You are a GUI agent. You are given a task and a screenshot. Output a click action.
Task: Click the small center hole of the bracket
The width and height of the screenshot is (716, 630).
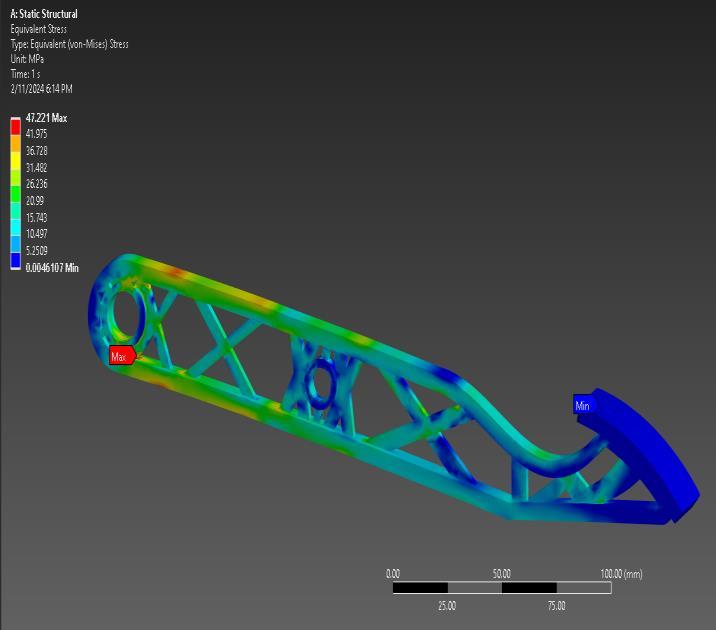(321, 384)
